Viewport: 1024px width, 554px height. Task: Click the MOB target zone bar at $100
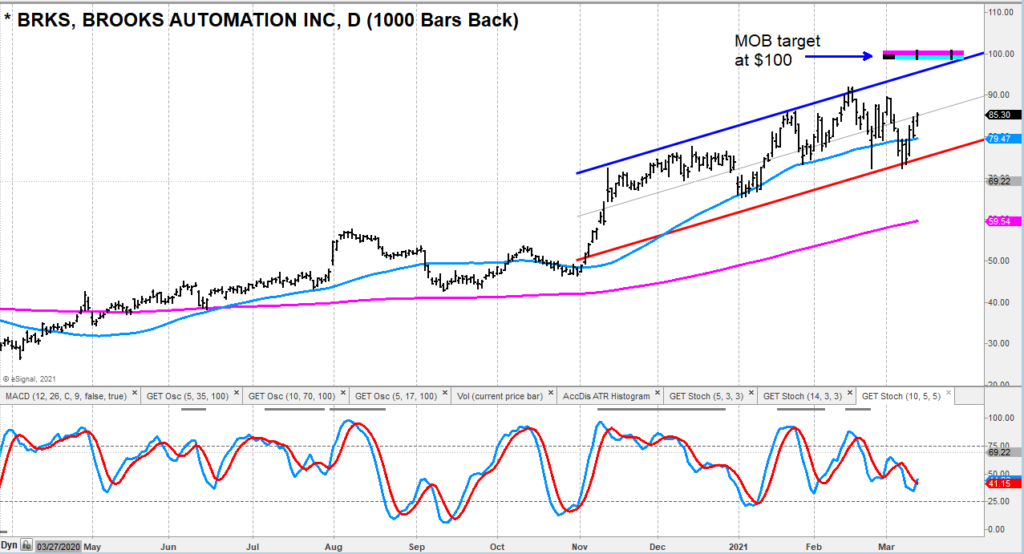(923, 55)
